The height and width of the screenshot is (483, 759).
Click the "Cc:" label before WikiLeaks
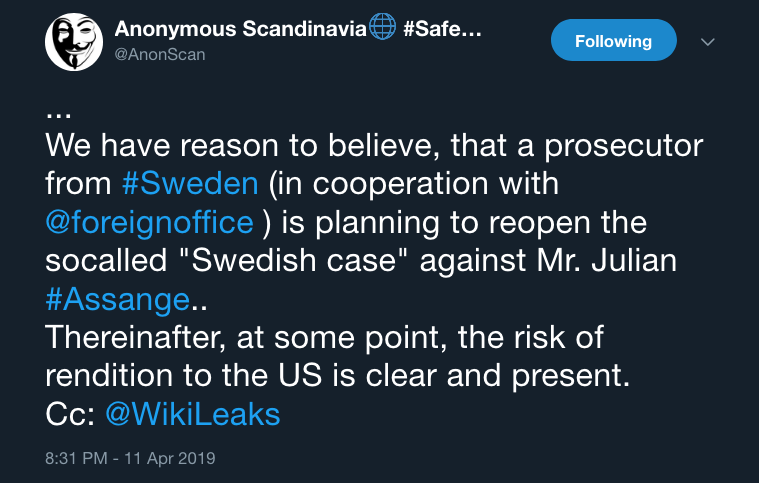70,414
